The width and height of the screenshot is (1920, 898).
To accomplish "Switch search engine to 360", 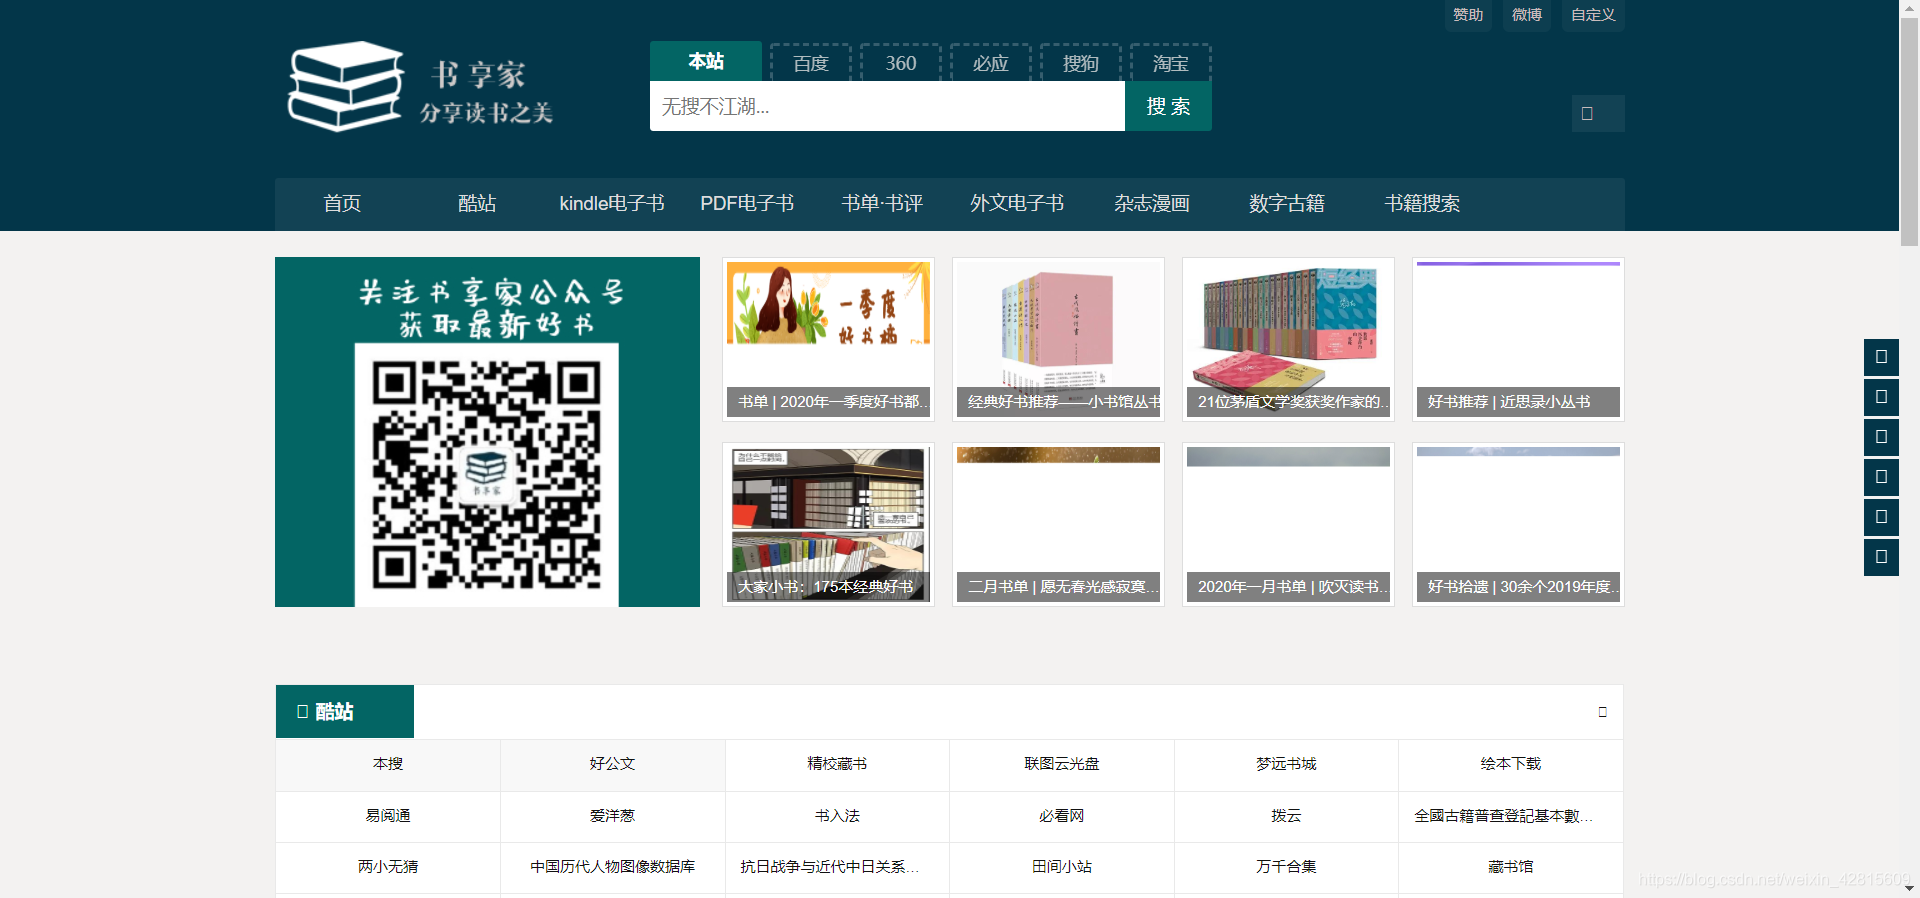I will click(x=901, y=63).
